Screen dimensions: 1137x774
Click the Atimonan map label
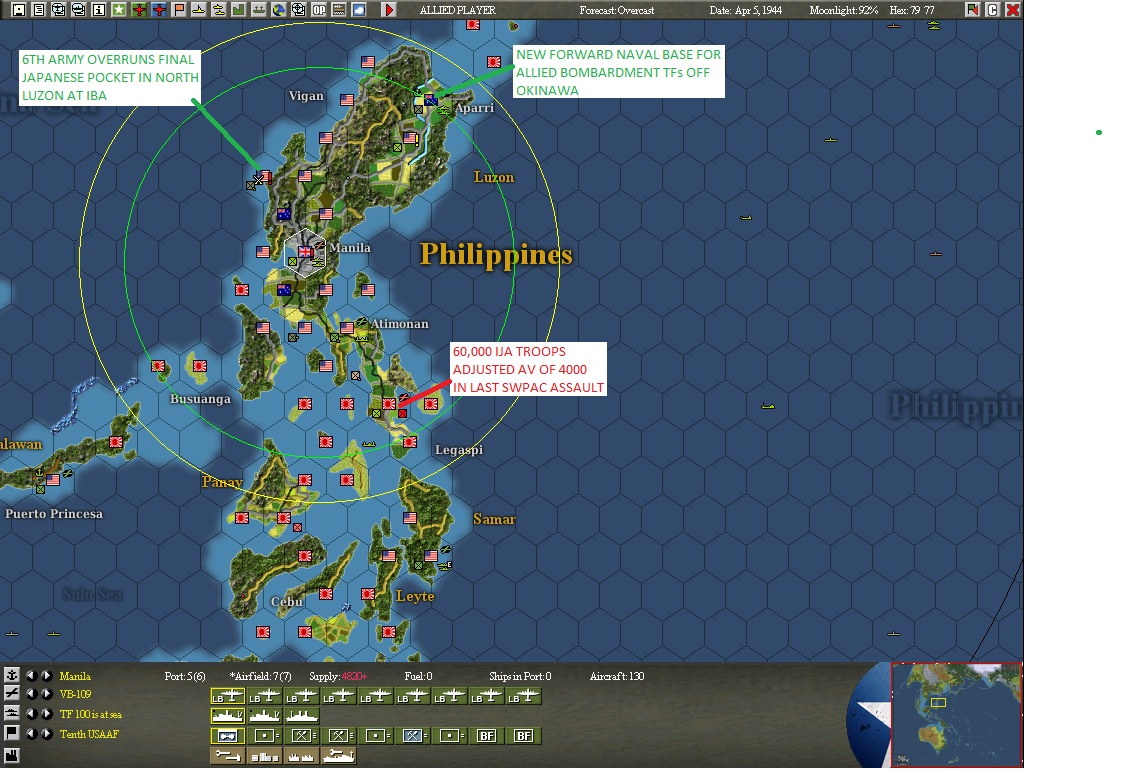400,324
